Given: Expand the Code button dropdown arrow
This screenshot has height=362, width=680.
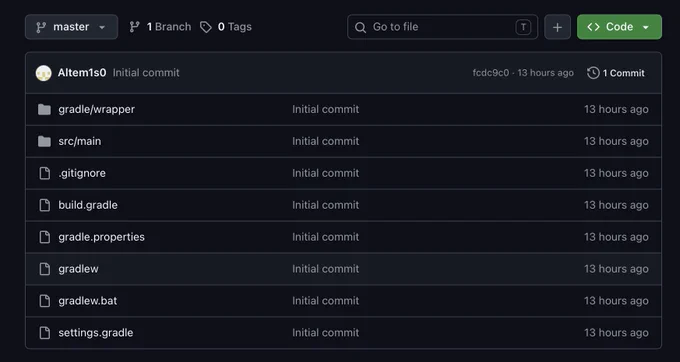Looking at the screenshot, I should 646,27.
